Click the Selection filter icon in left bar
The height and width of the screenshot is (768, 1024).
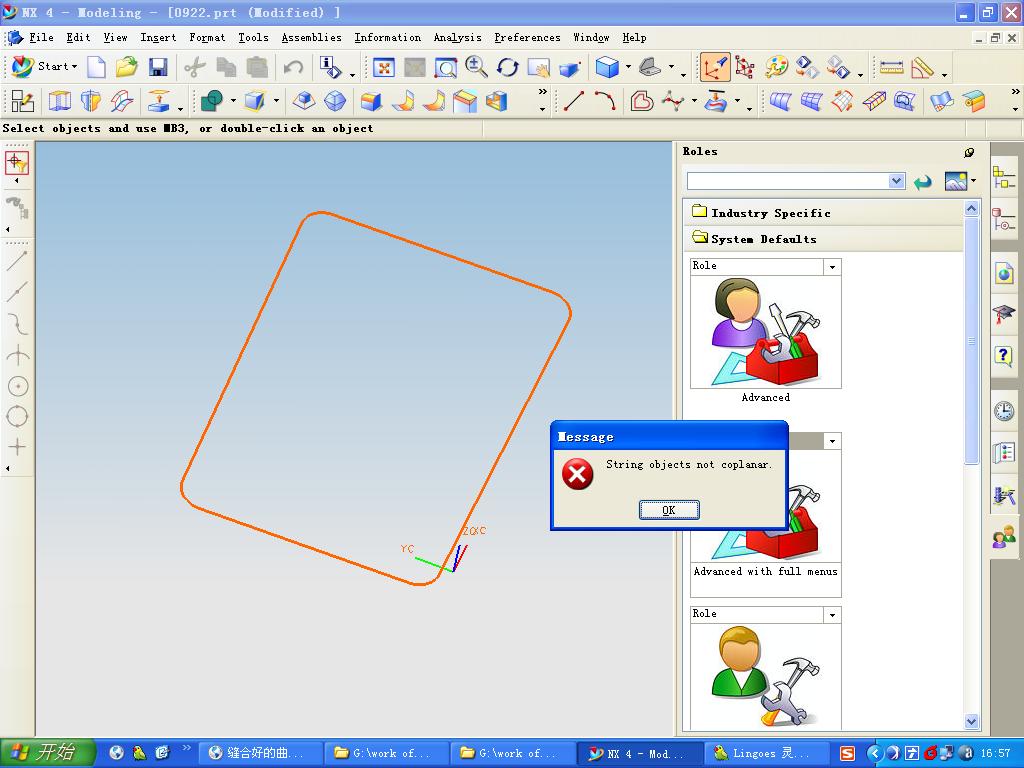coord(17,163)
